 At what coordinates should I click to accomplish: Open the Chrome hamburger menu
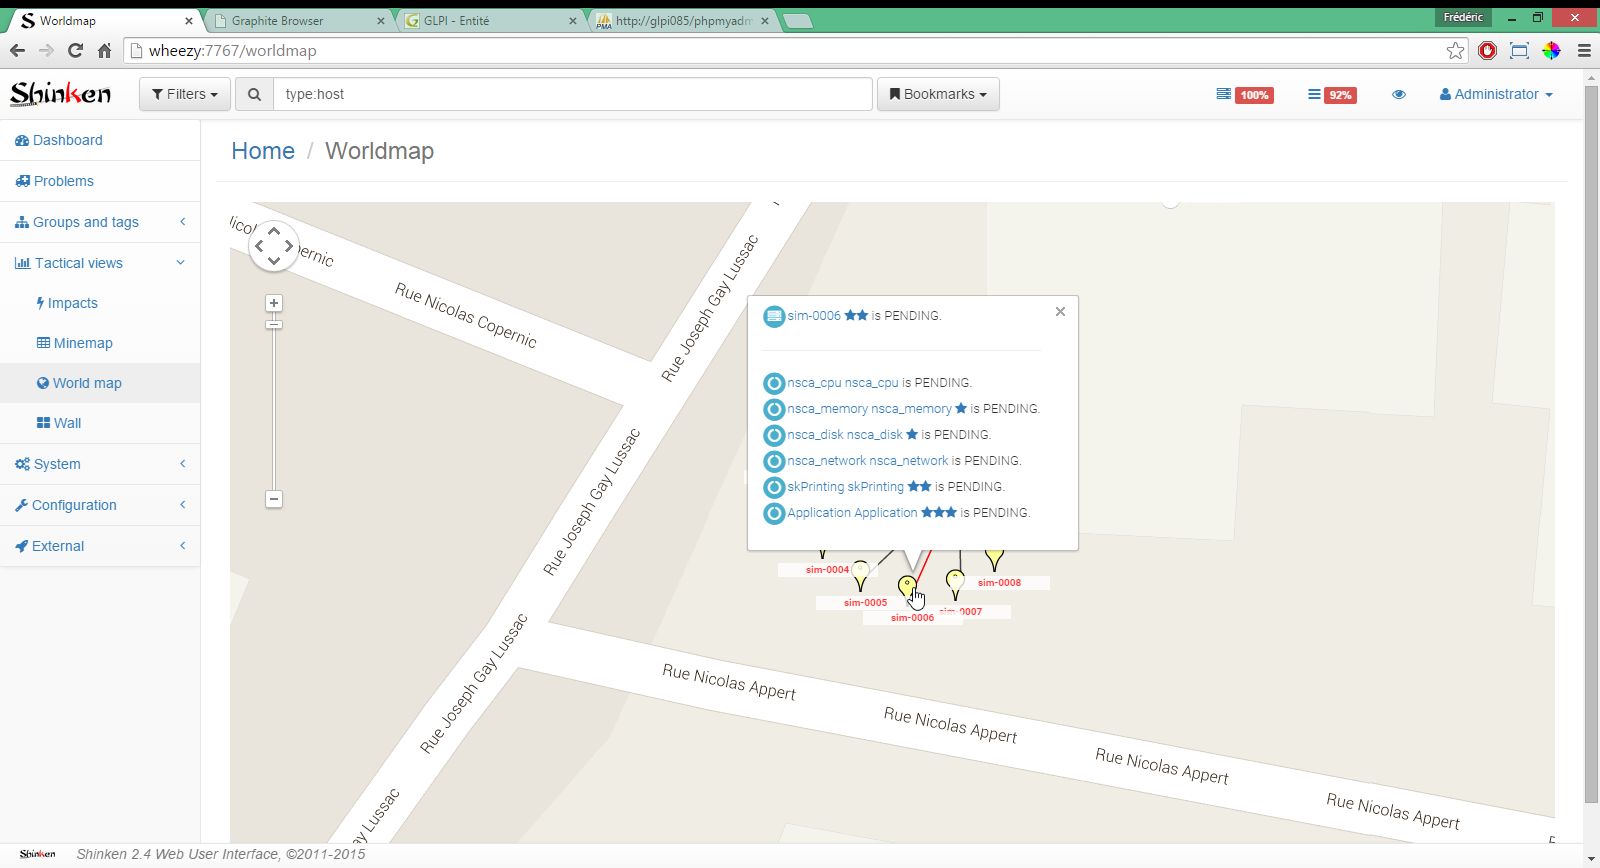click(x=1584, y=50)
